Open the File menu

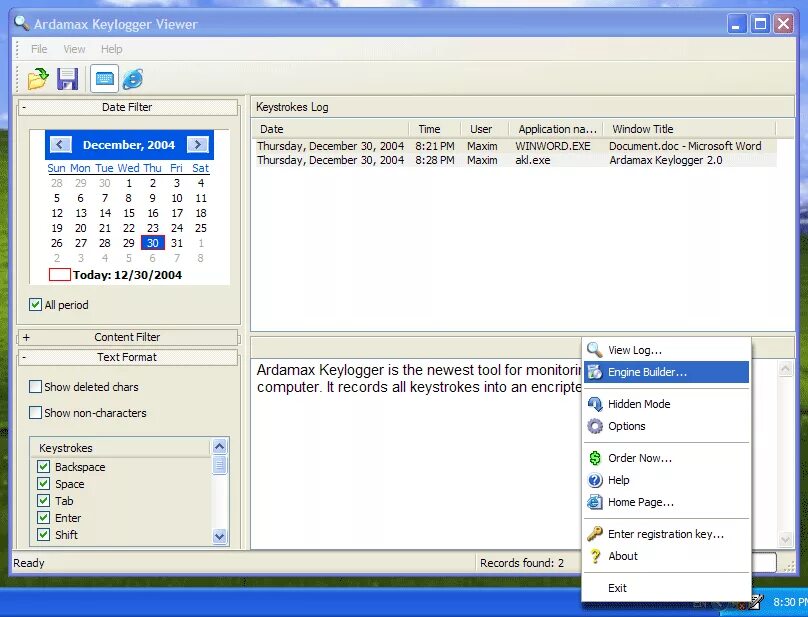click(39, 49)
